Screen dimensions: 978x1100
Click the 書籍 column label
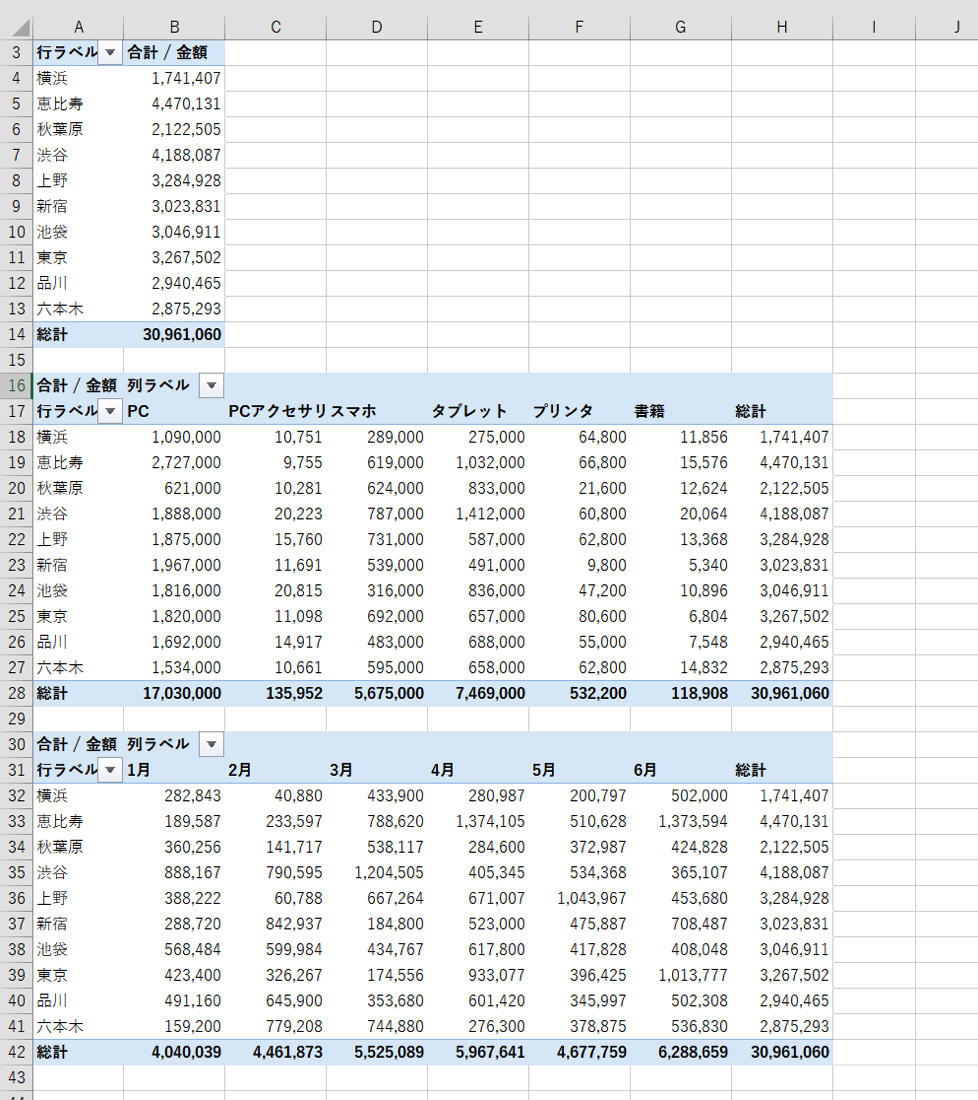click(649, 411)
